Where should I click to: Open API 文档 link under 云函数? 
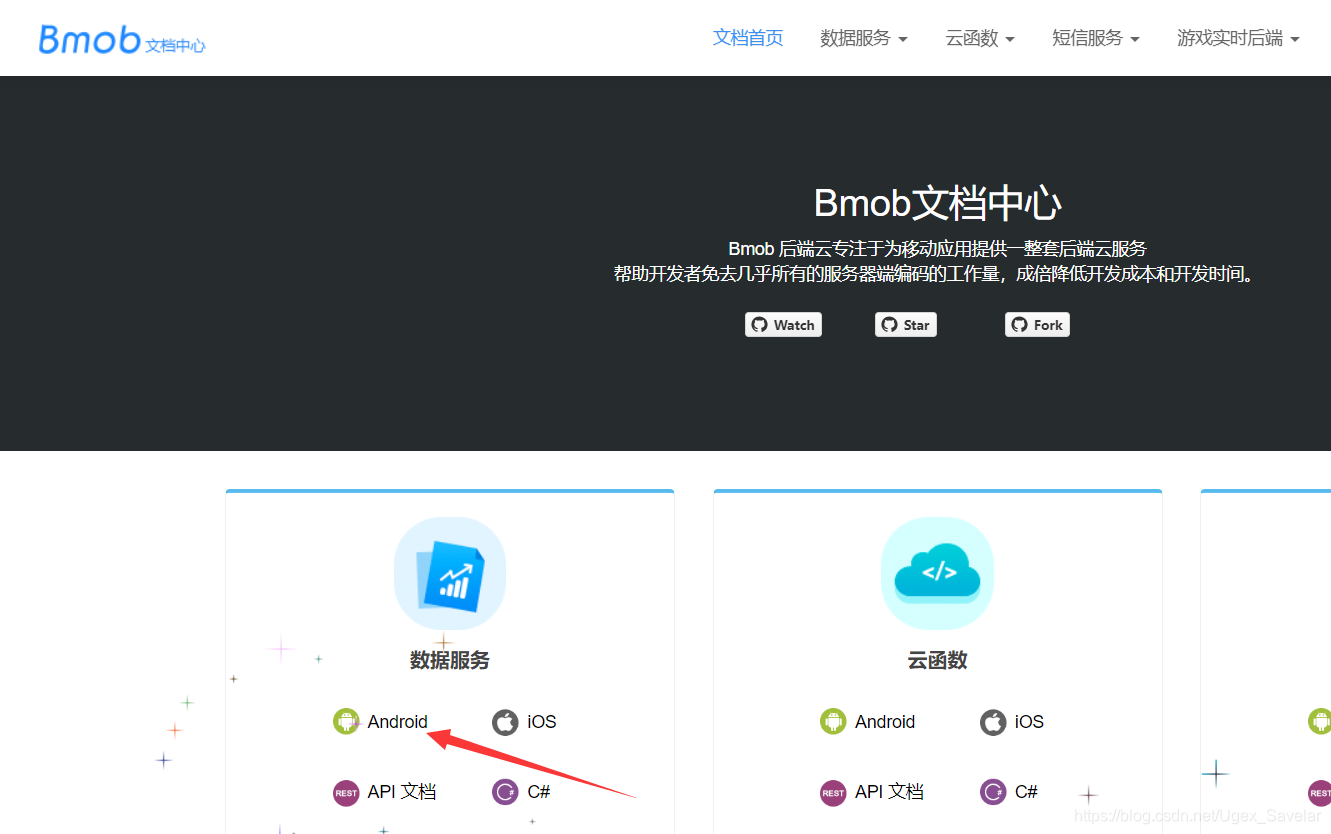point(889,792)
